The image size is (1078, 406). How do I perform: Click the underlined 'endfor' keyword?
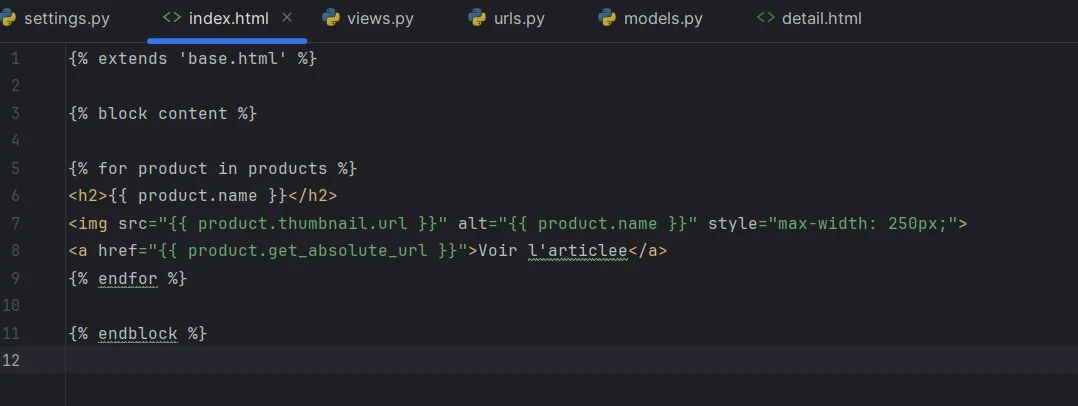[128, 278]
